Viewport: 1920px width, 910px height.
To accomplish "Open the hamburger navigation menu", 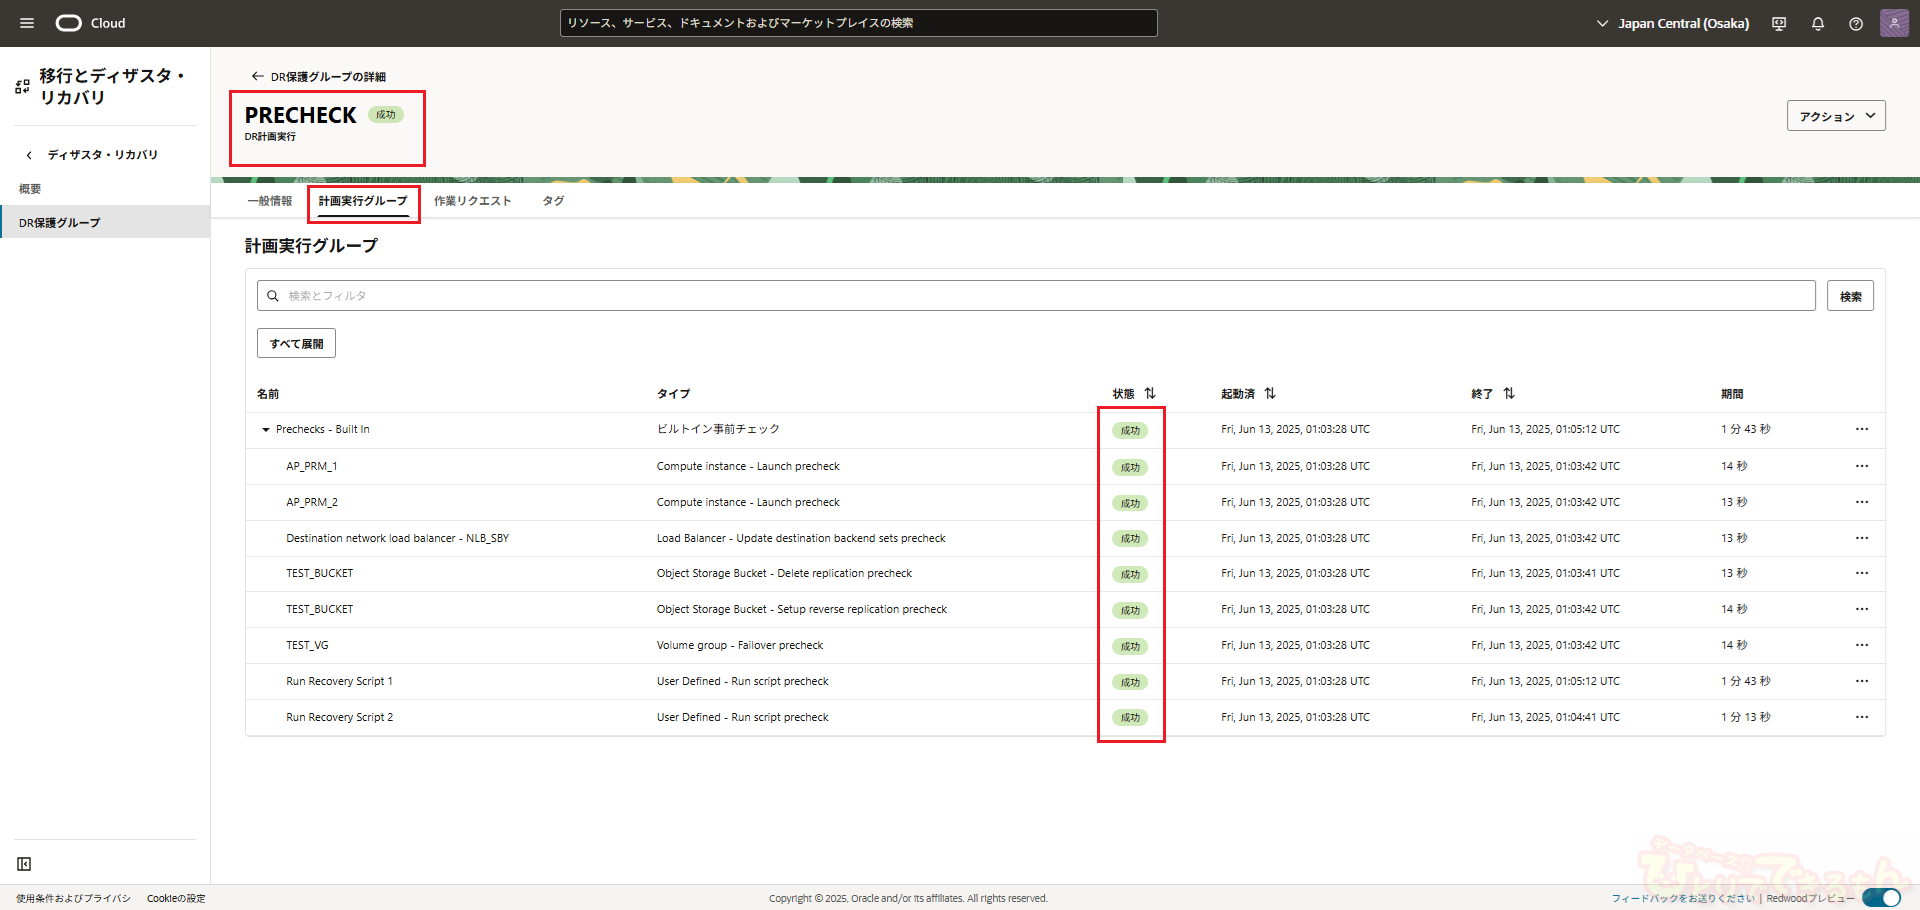I will 27,23.
